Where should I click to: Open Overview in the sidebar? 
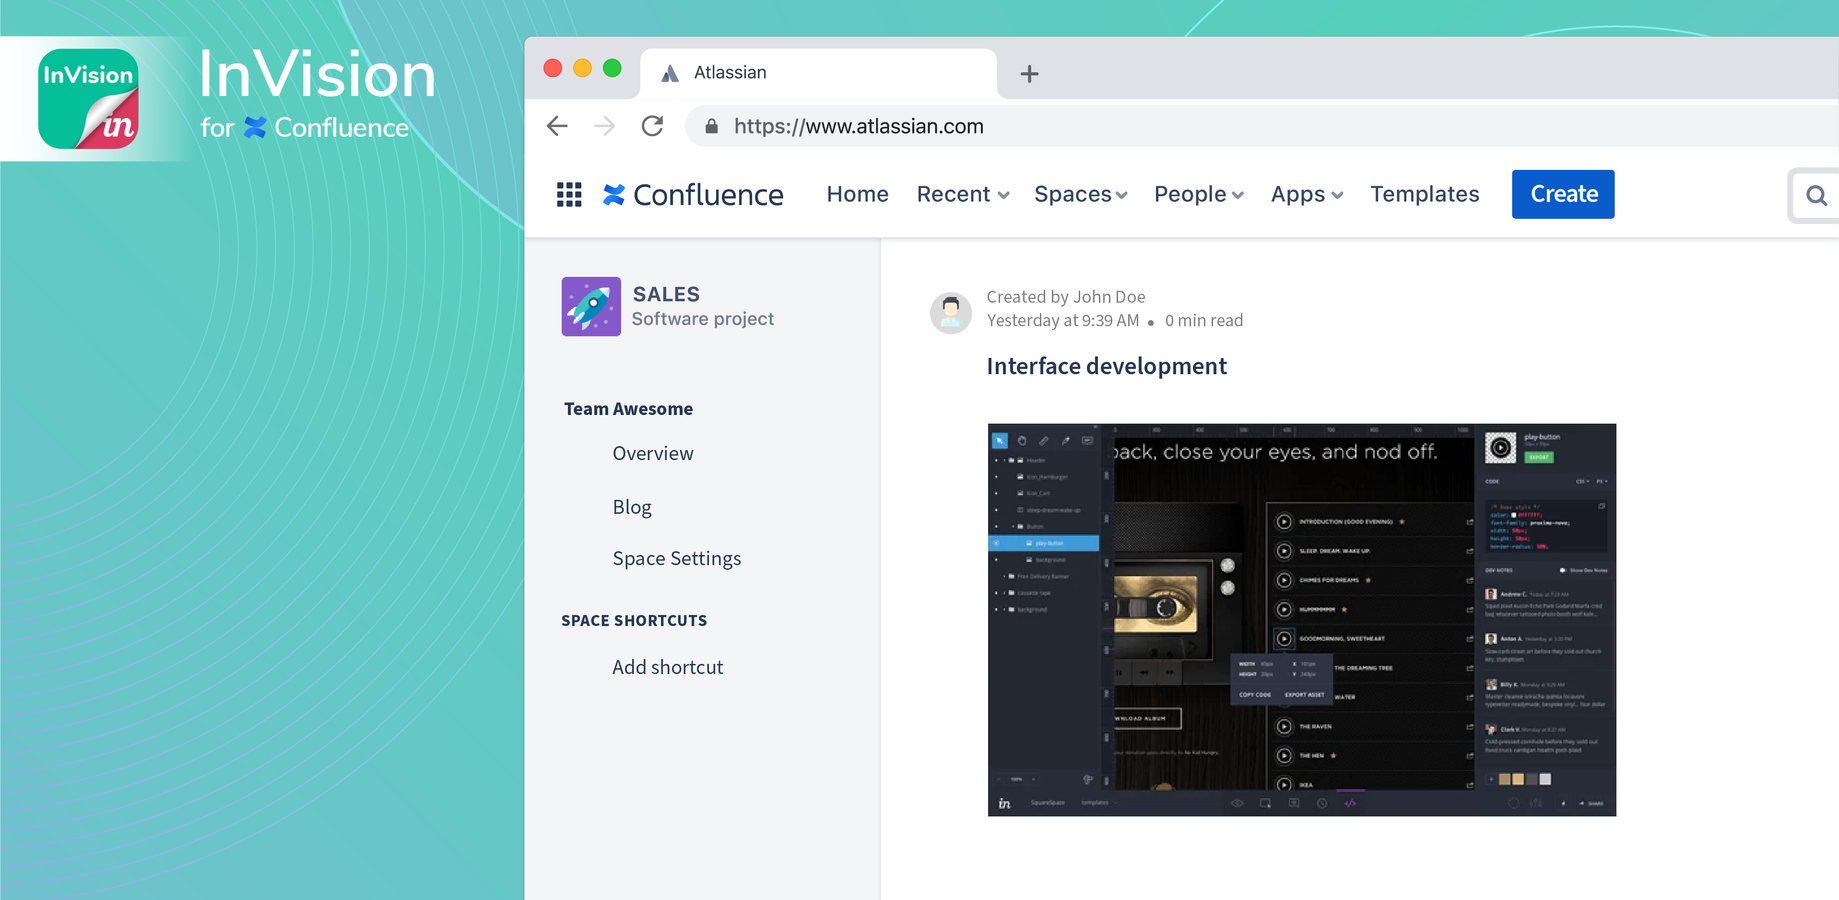point(653,453)
